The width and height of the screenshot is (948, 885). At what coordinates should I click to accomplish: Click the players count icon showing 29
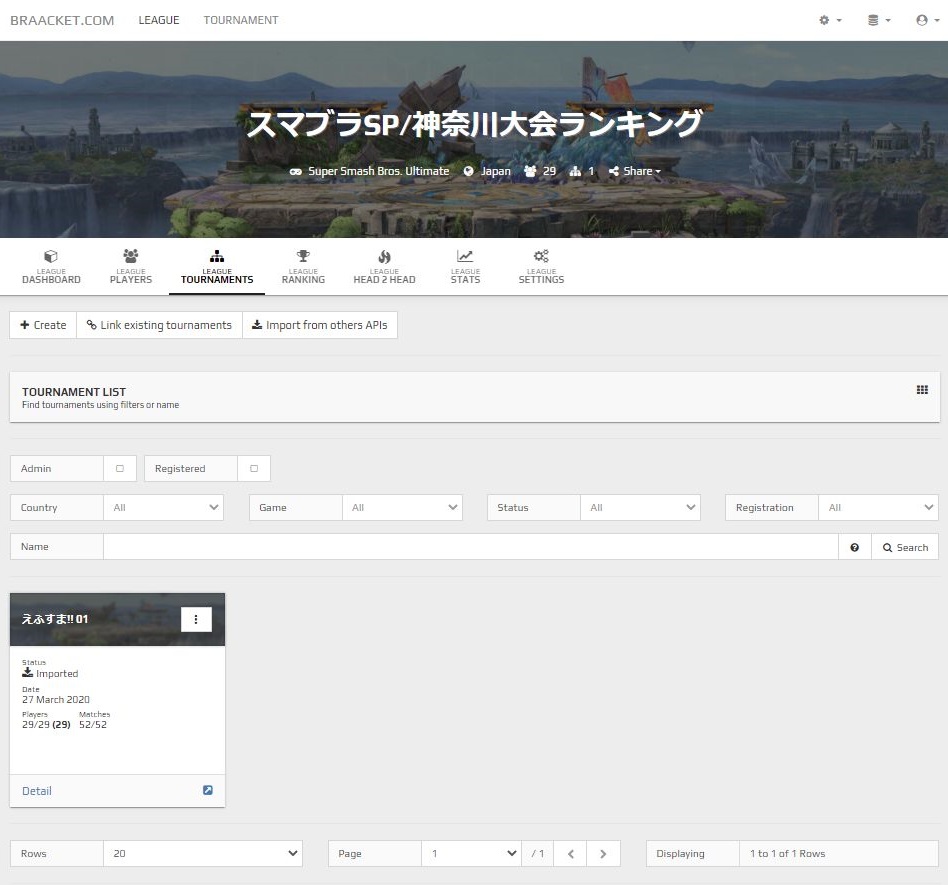[530, 171]
